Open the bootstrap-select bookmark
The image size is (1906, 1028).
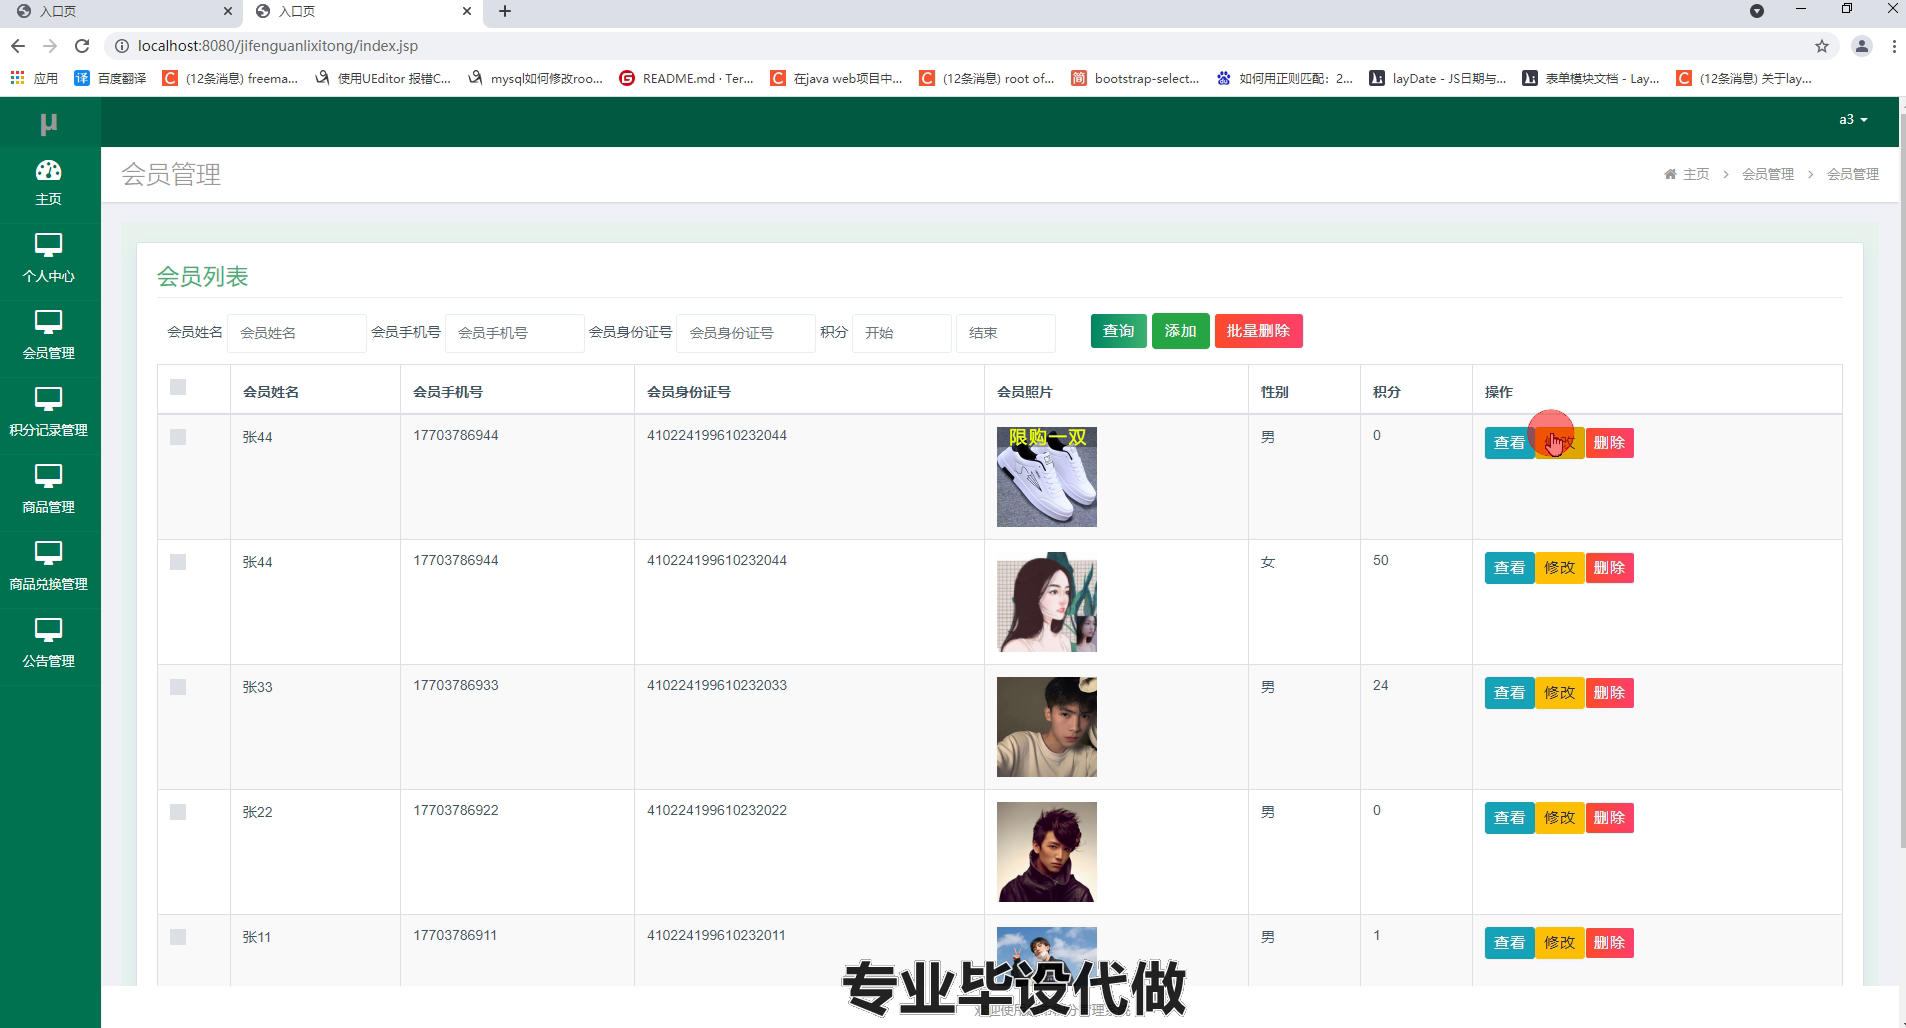click(x=1135, y=78)
